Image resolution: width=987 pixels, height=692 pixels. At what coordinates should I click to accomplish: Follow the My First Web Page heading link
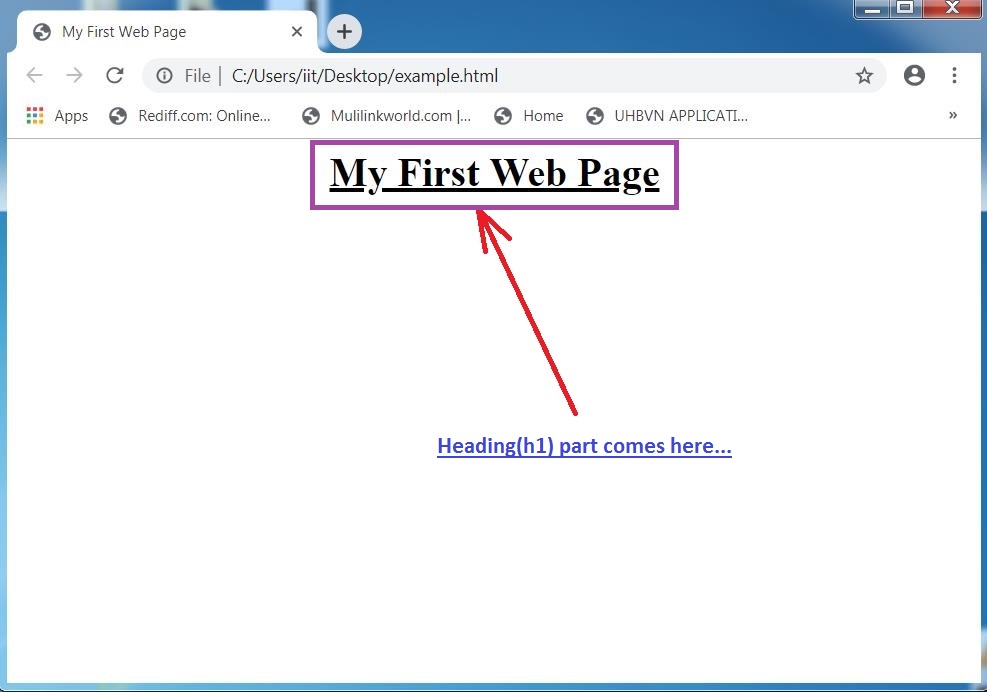coord(494,172)
